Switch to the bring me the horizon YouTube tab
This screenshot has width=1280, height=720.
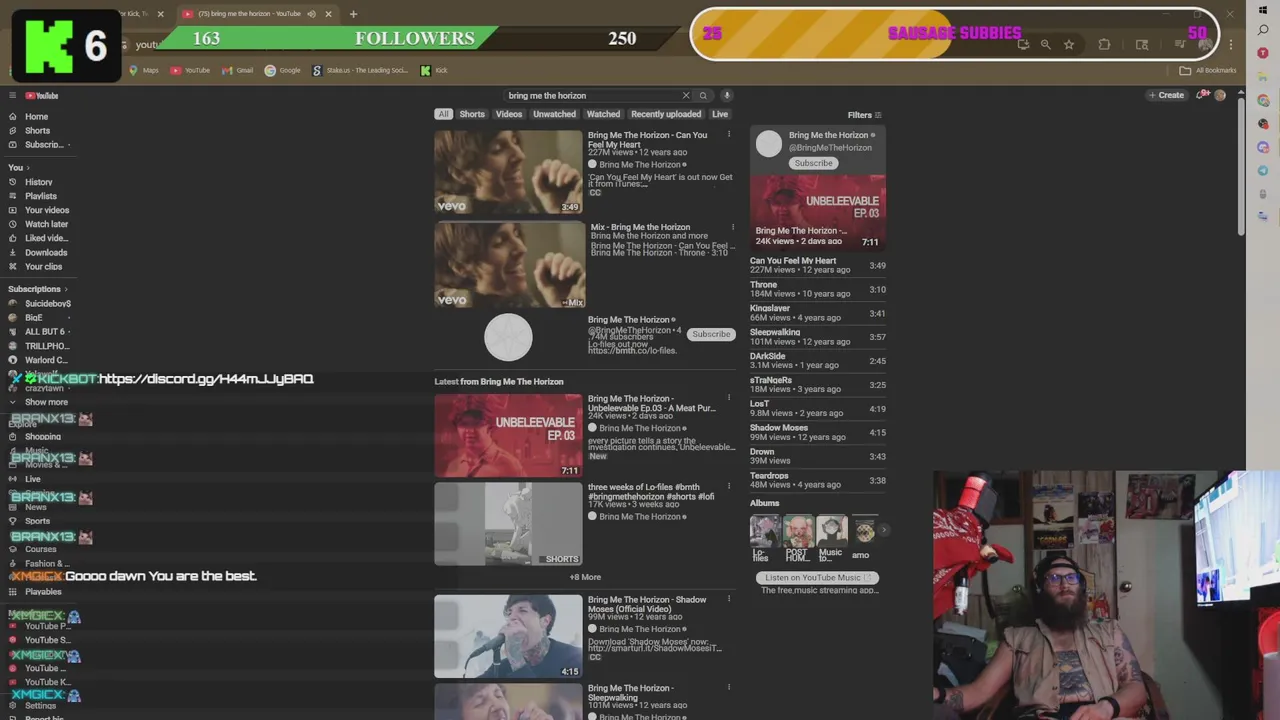250,14
